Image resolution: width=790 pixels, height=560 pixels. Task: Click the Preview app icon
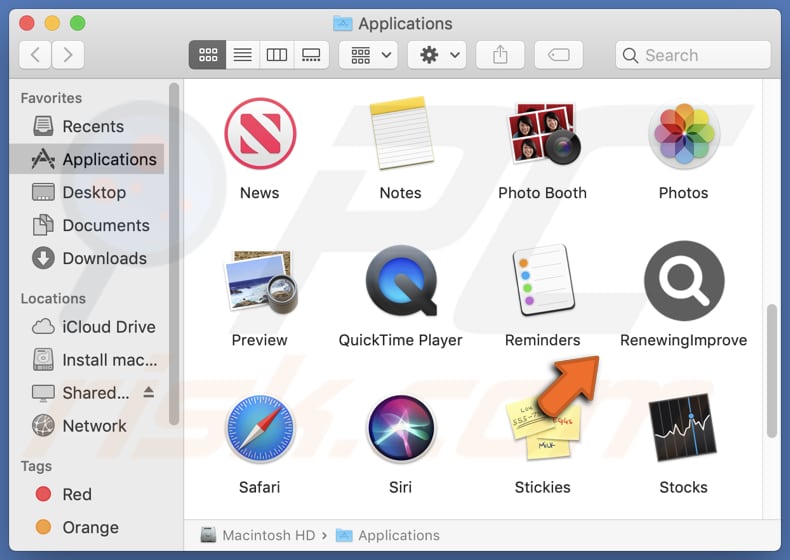pos(260,281)
